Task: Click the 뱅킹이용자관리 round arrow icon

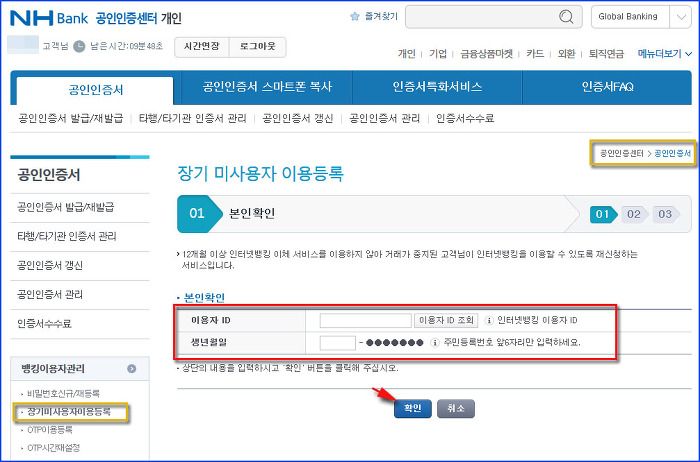Action: 131,369
